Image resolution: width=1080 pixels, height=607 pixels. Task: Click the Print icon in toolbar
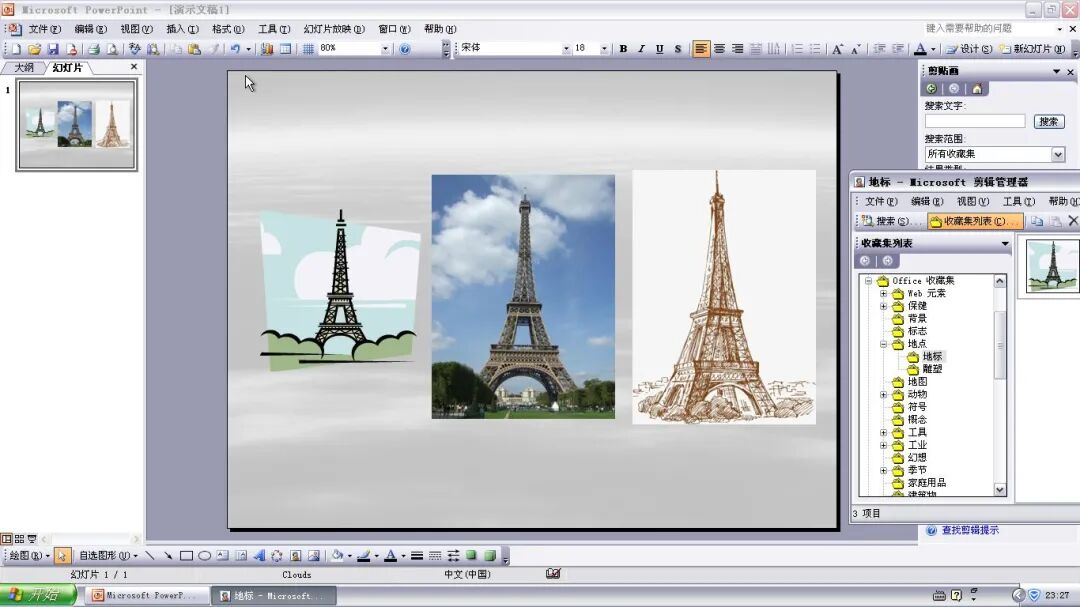94,49
